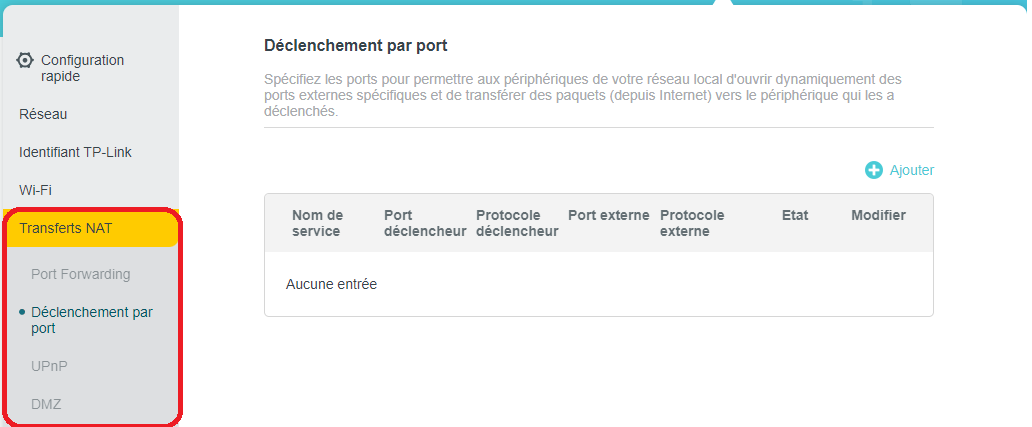
Task: Click the Aucune entrée empty table row
Action: (331, 284)
